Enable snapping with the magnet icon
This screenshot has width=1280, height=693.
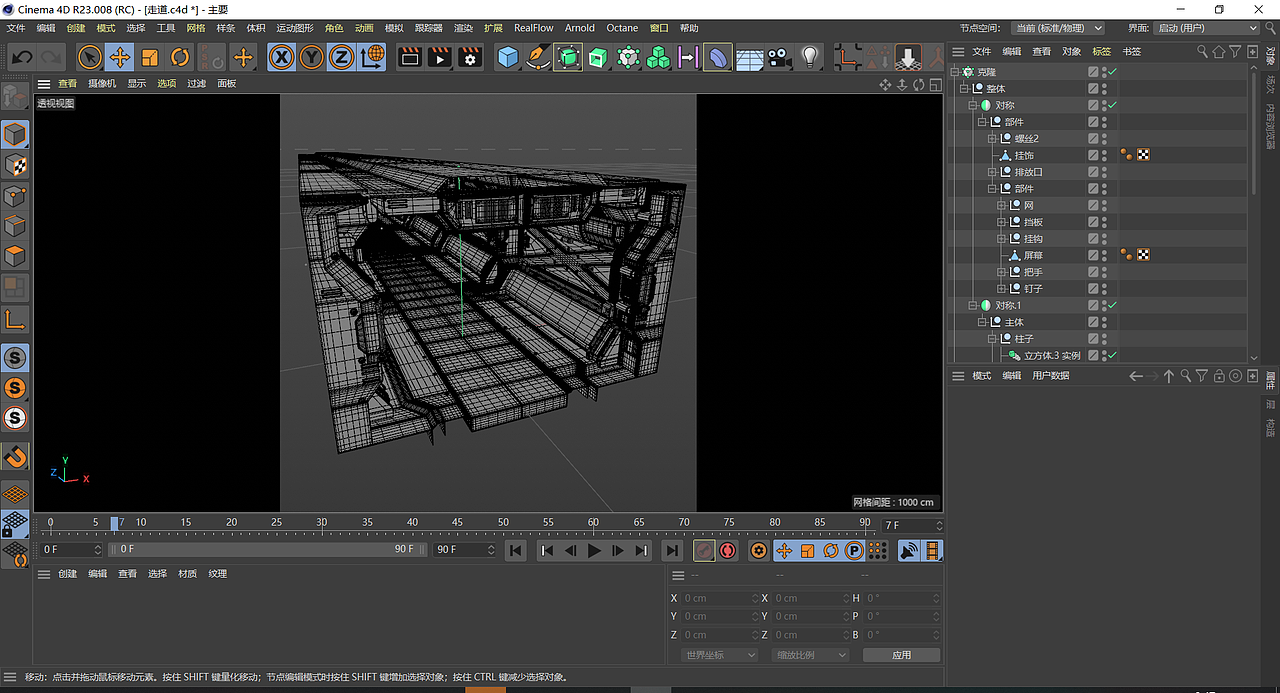(15, 457)
